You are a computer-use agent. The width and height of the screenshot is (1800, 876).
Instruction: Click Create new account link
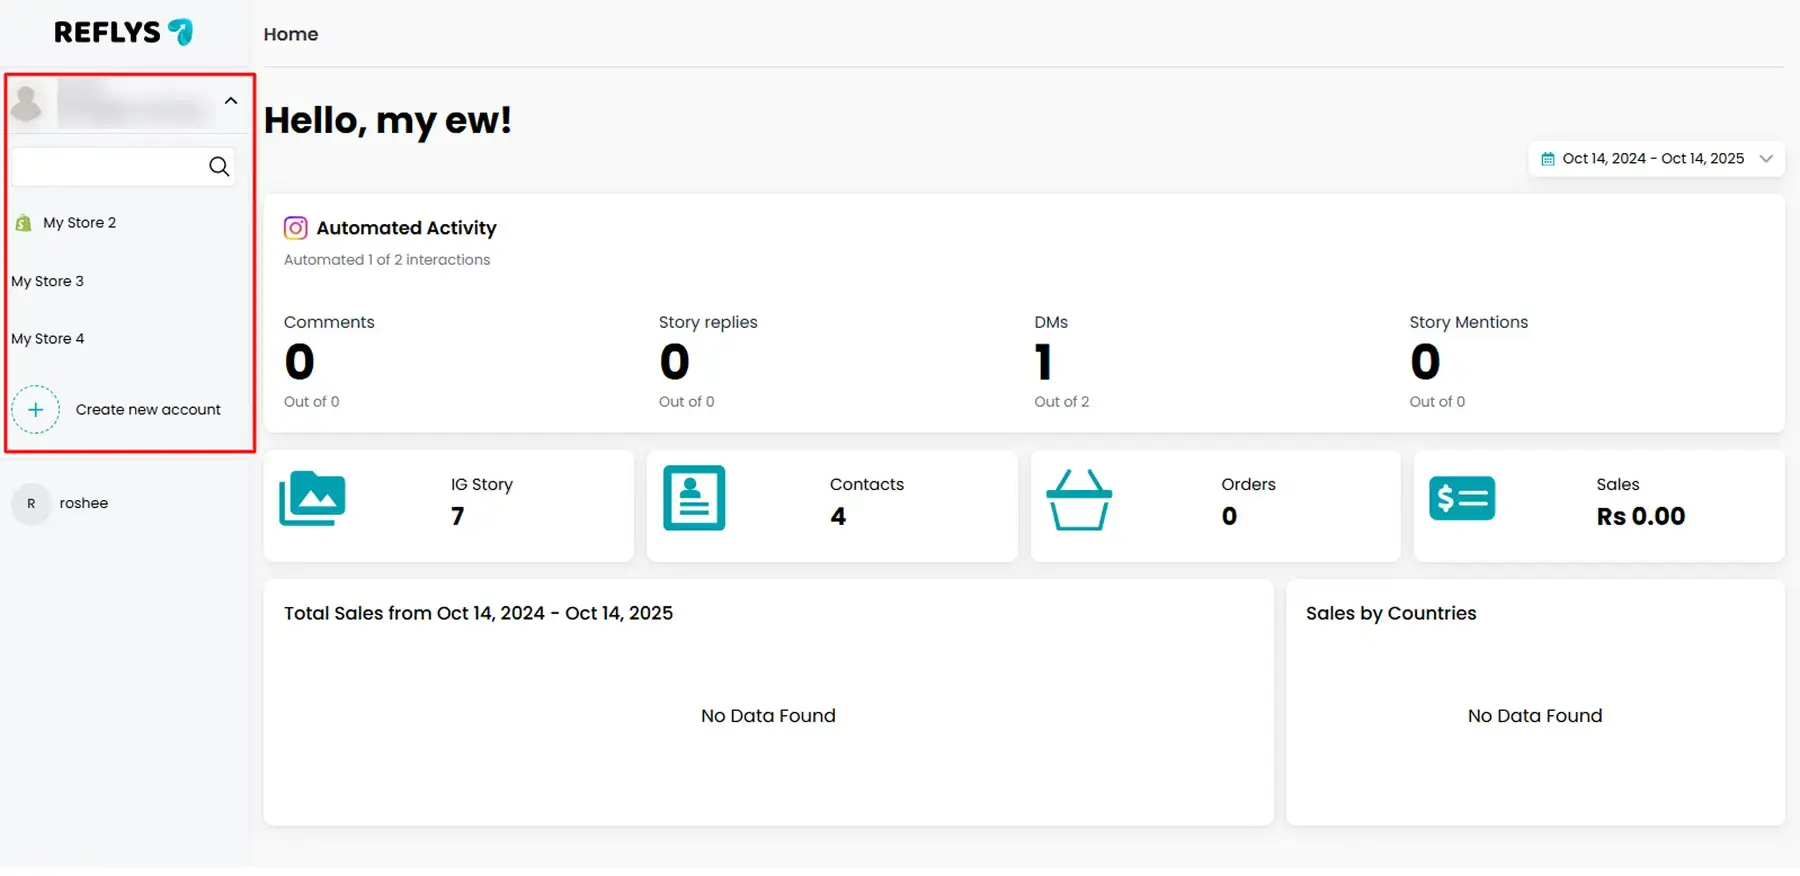[148, 410]
